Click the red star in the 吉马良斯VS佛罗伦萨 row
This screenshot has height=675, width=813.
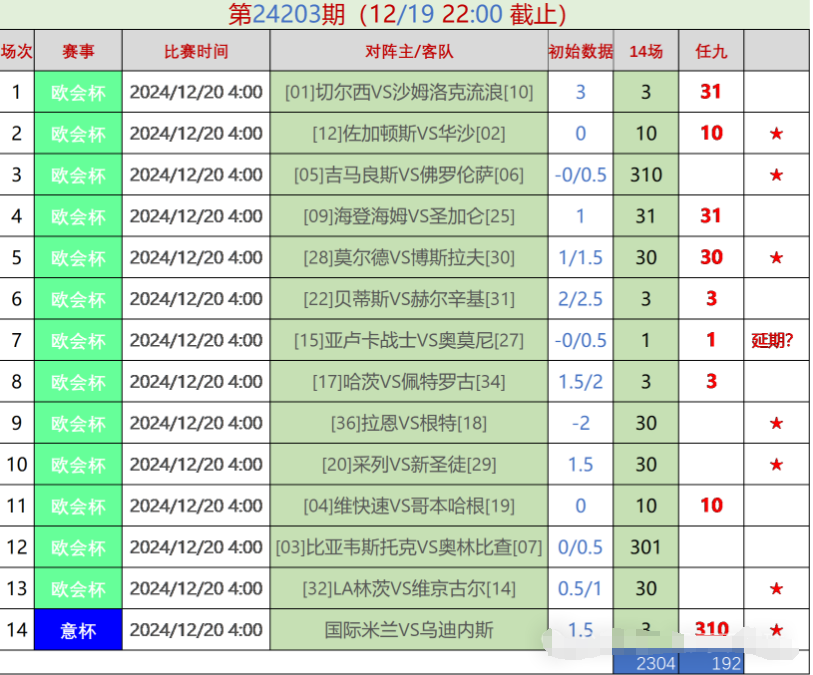776,175
